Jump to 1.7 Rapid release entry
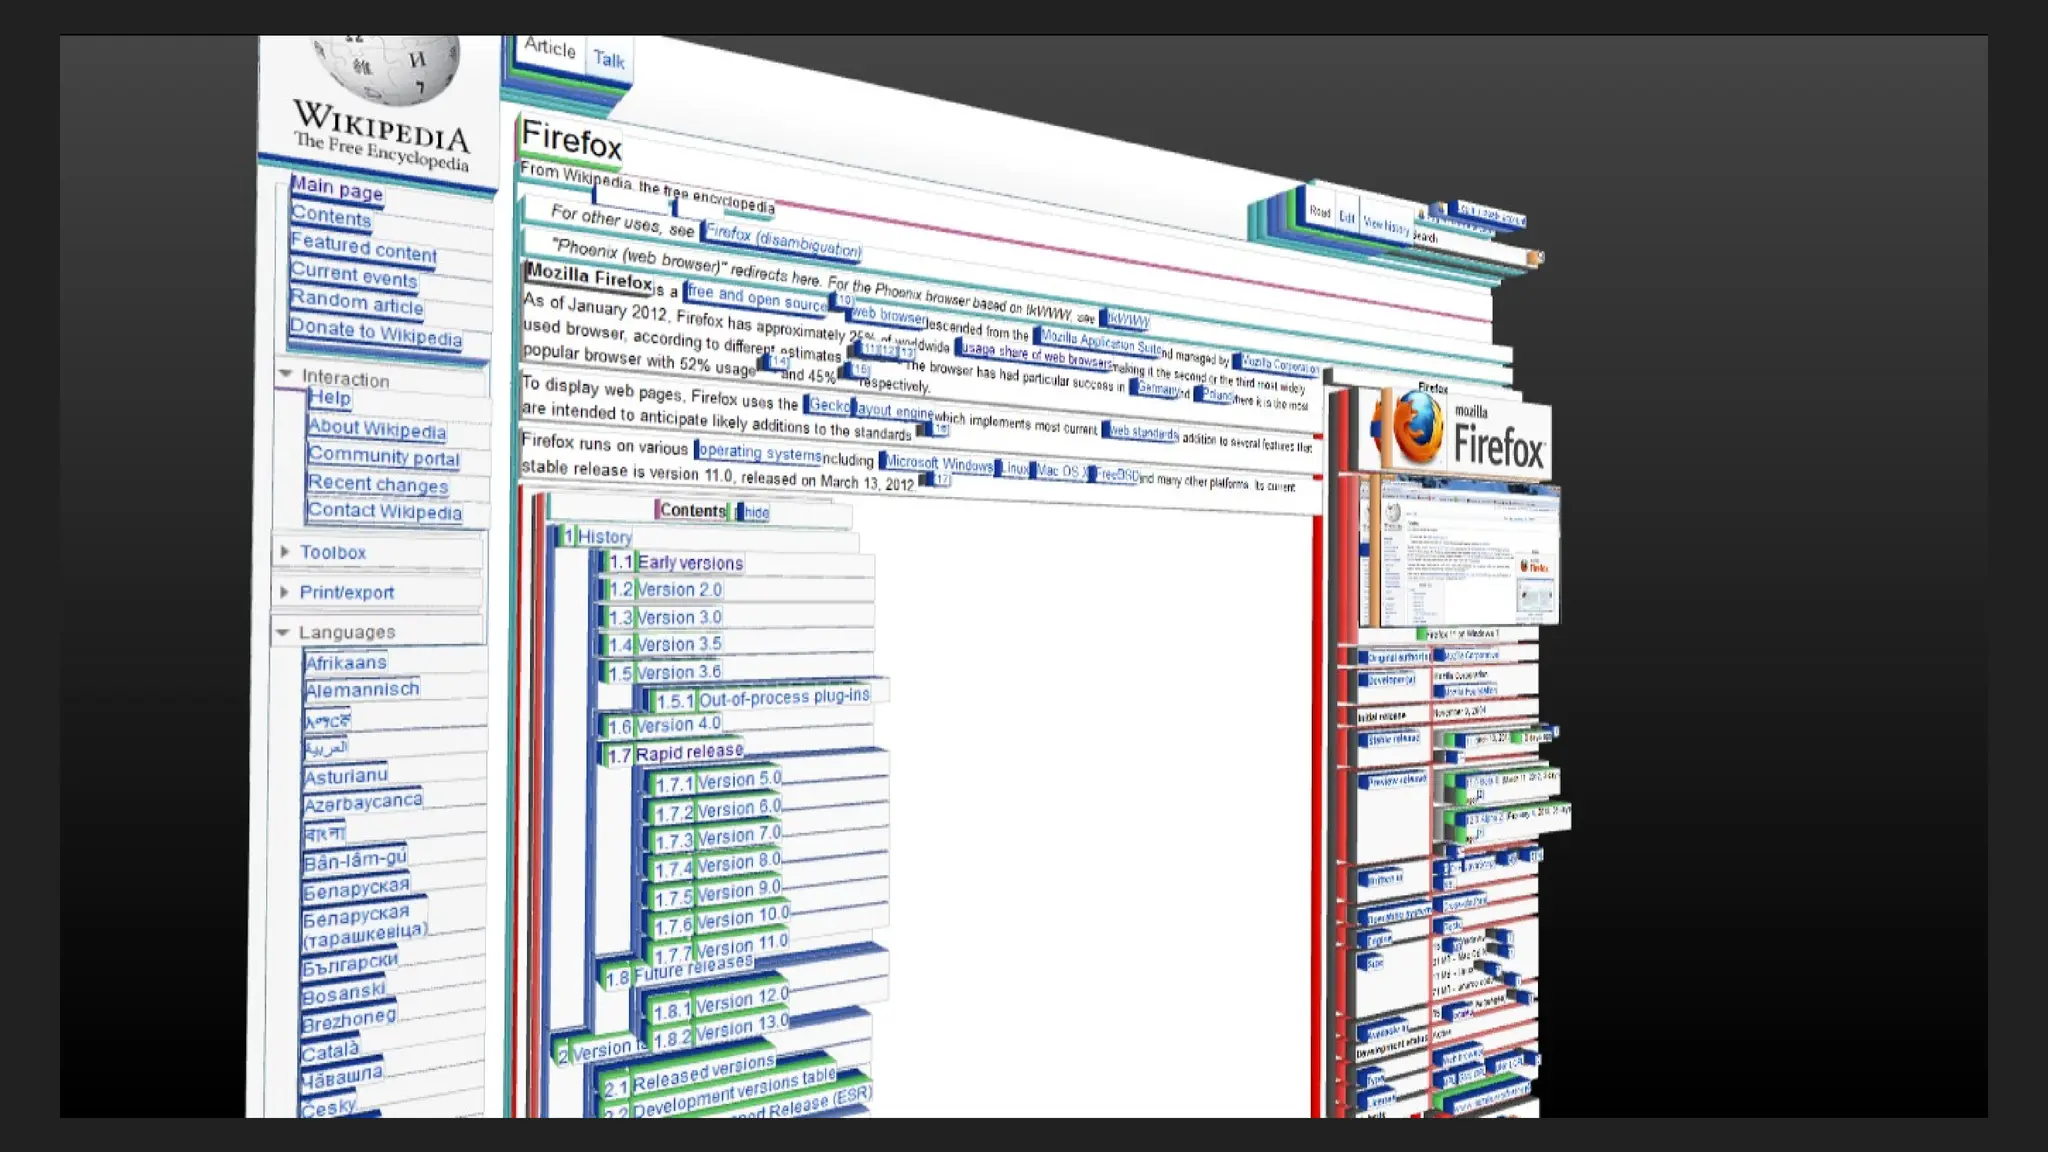Image resolution: width=2048 pixels, height=1152 pixels. point(676,753)
